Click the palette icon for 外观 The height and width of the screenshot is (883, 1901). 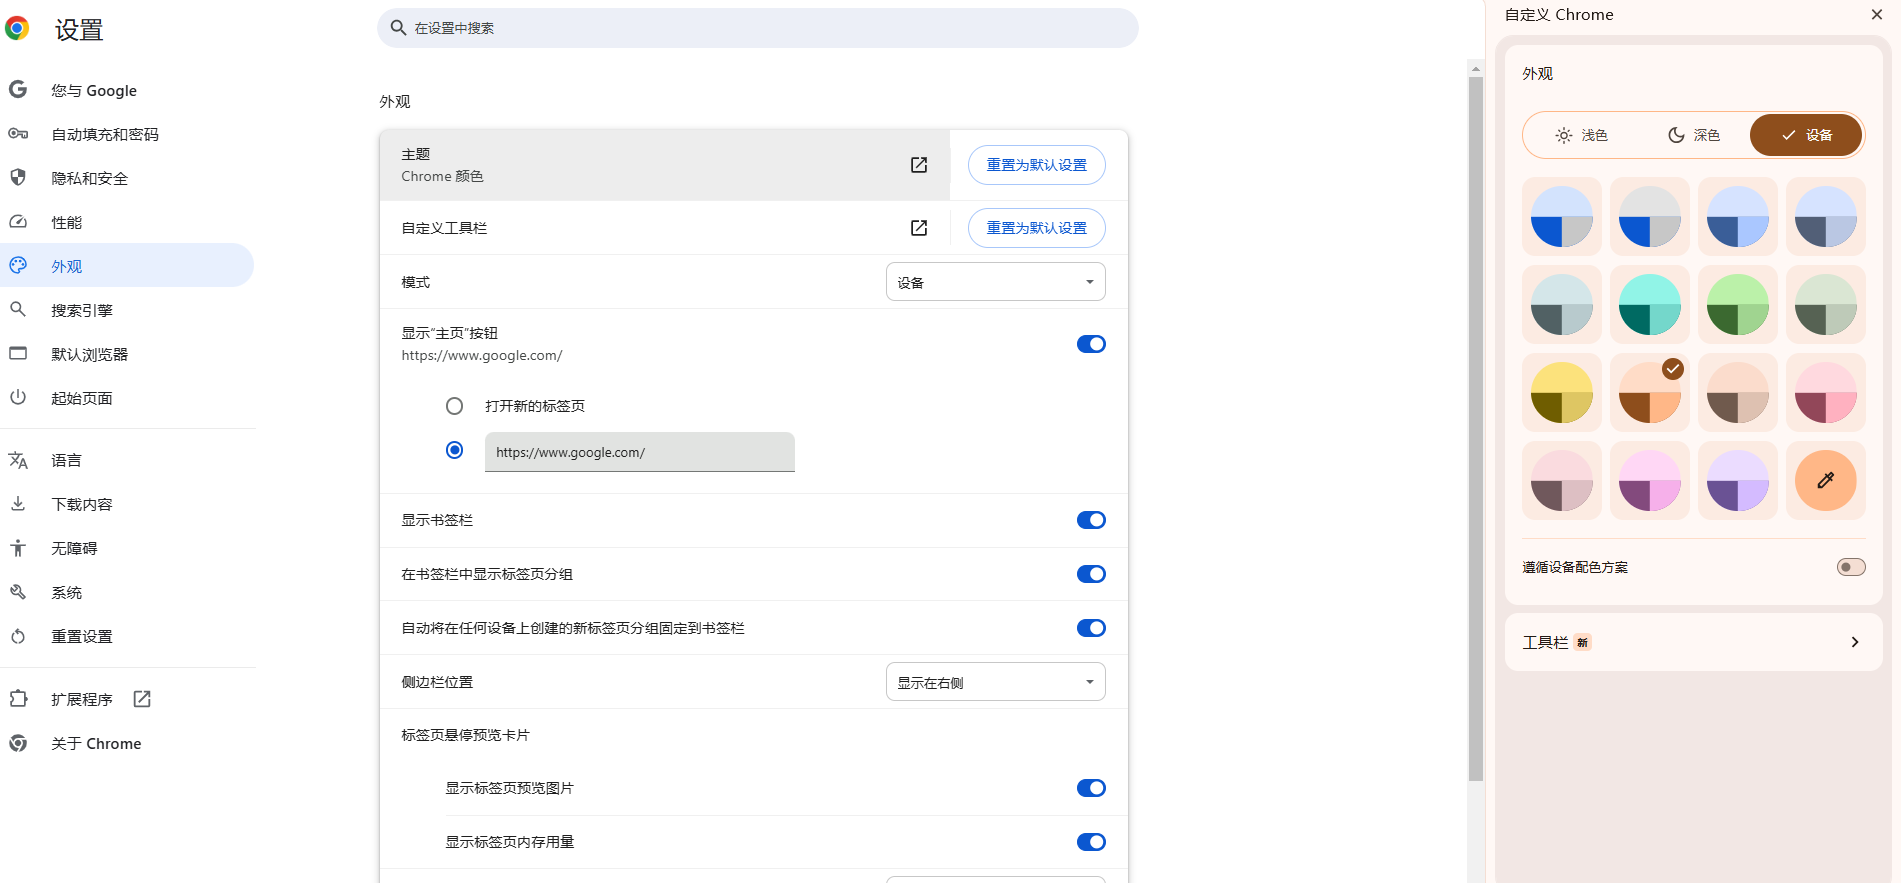(x=18, y=266)
